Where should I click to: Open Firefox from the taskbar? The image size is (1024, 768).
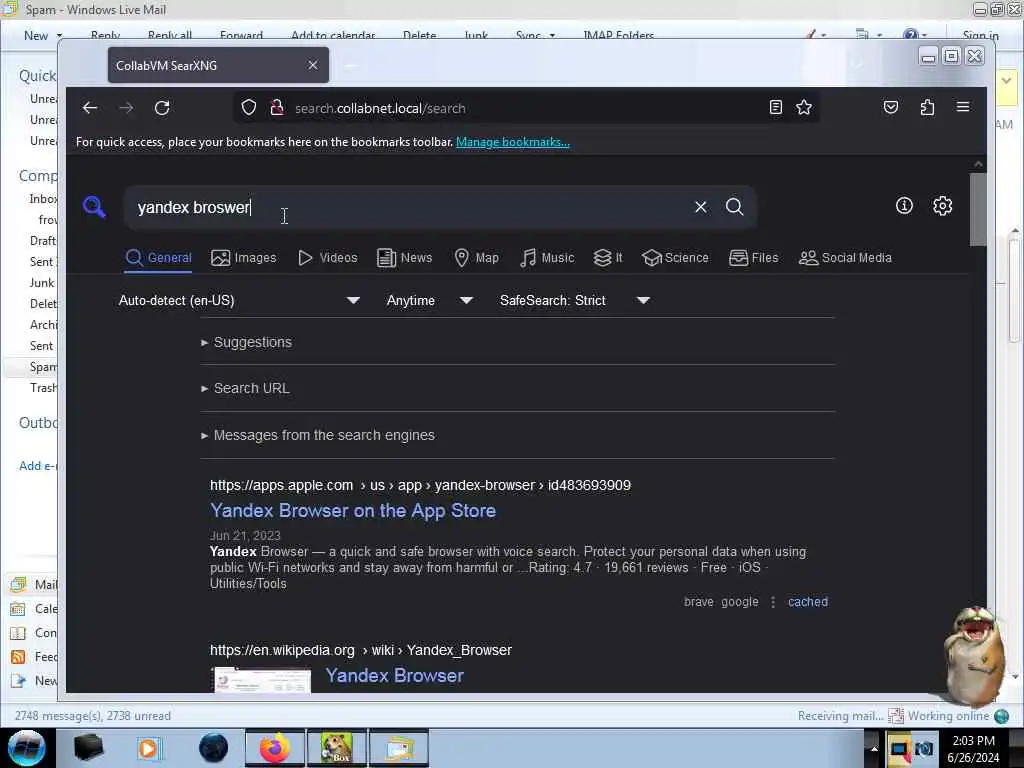tap(275, 748)
